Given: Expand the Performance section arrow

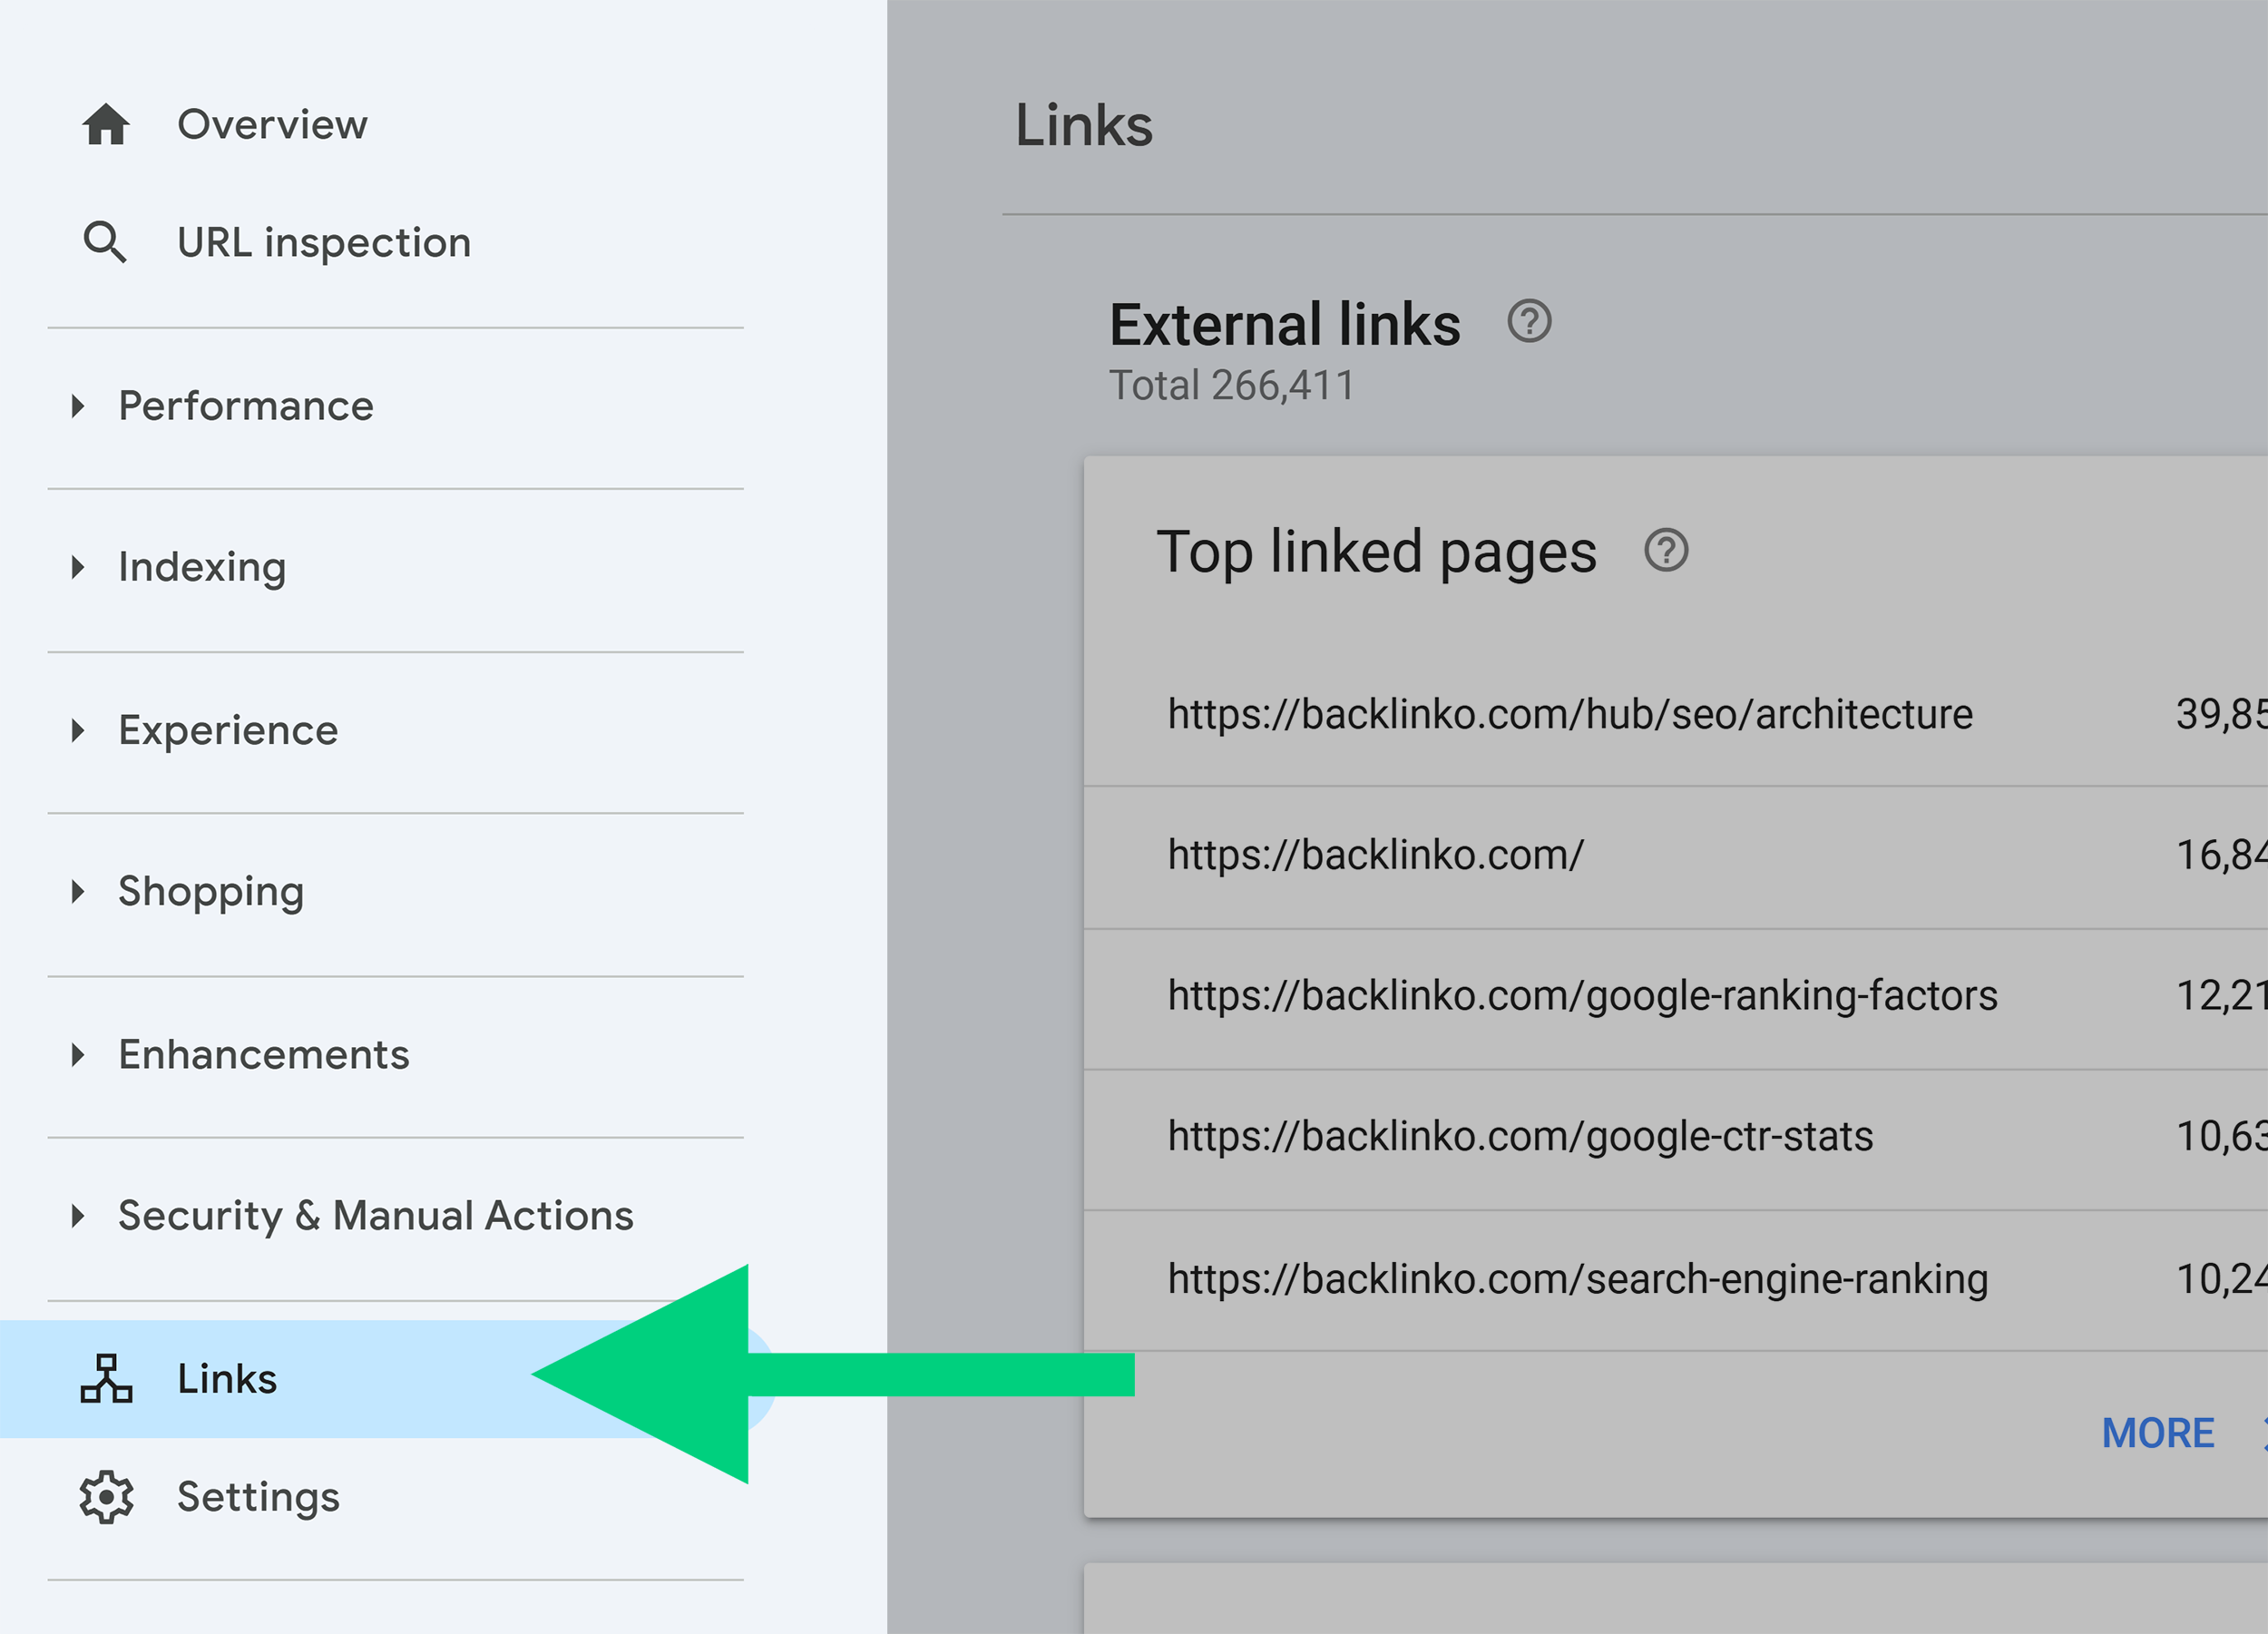Looking at the screenshot, I should [78, 406].
